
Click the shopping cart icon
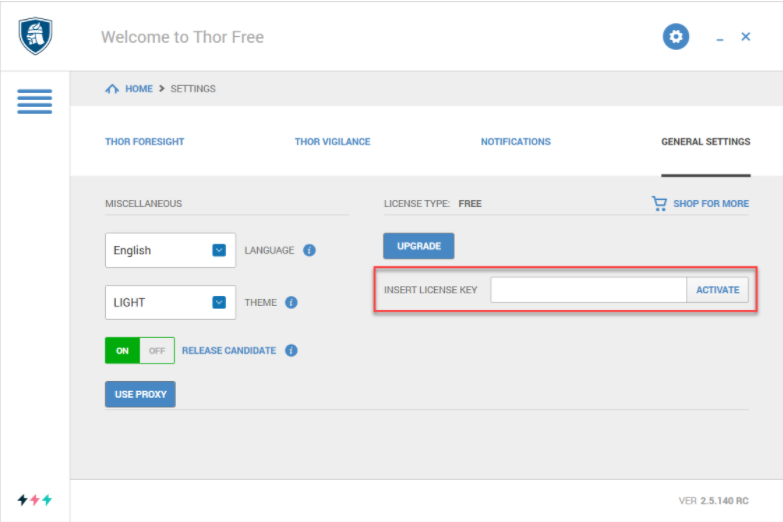click(x=659, y=203)
